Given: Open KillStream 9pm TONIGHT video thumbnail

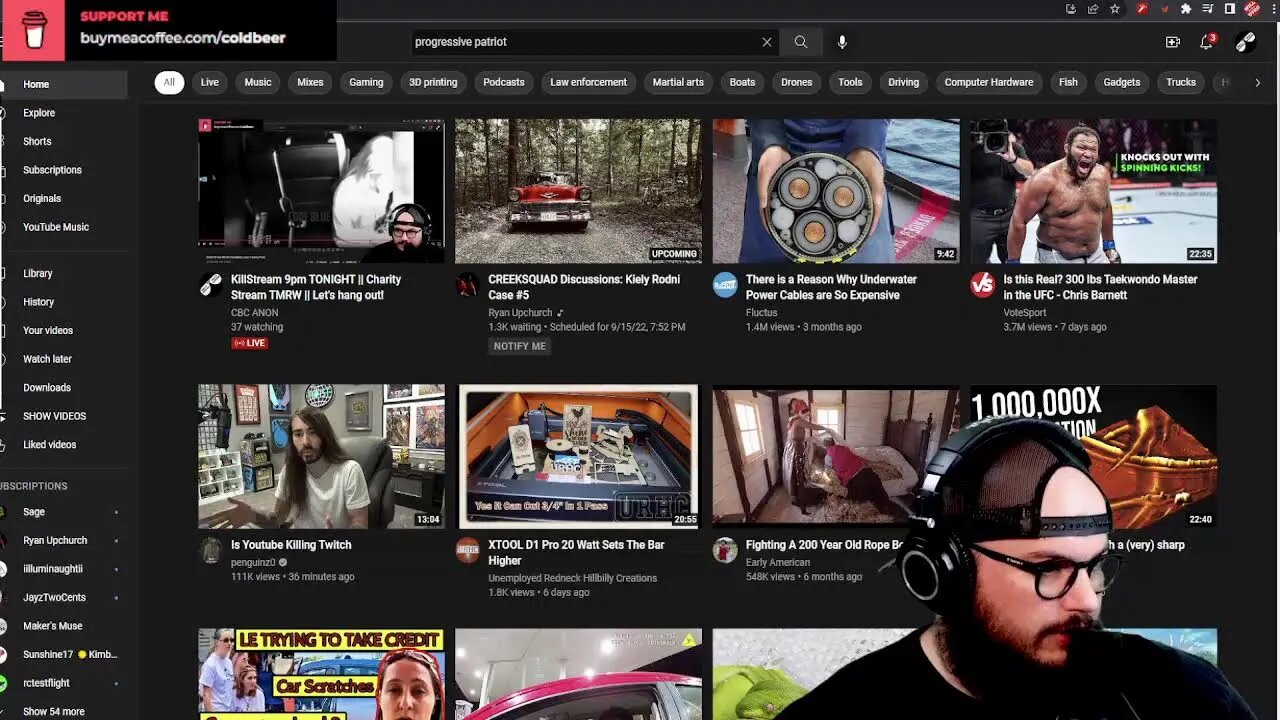Looking at the screenshot, I should pos(321,190).
